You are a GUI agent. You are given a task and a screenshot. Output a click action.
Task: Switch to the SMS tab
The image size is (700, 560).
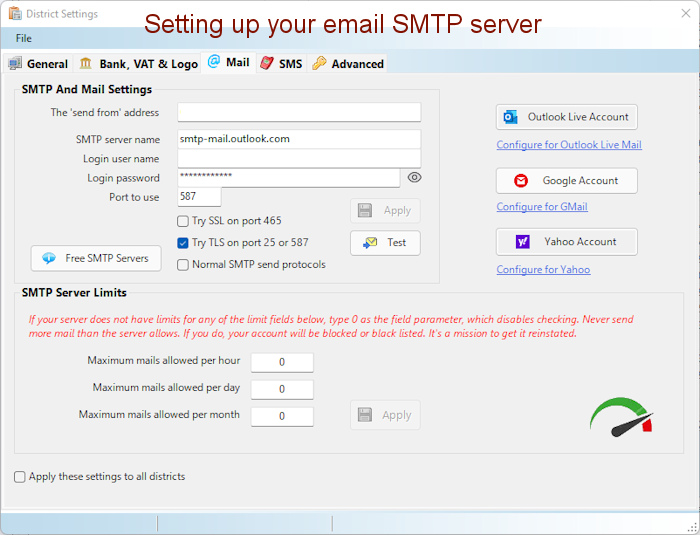tap(281, 64)
